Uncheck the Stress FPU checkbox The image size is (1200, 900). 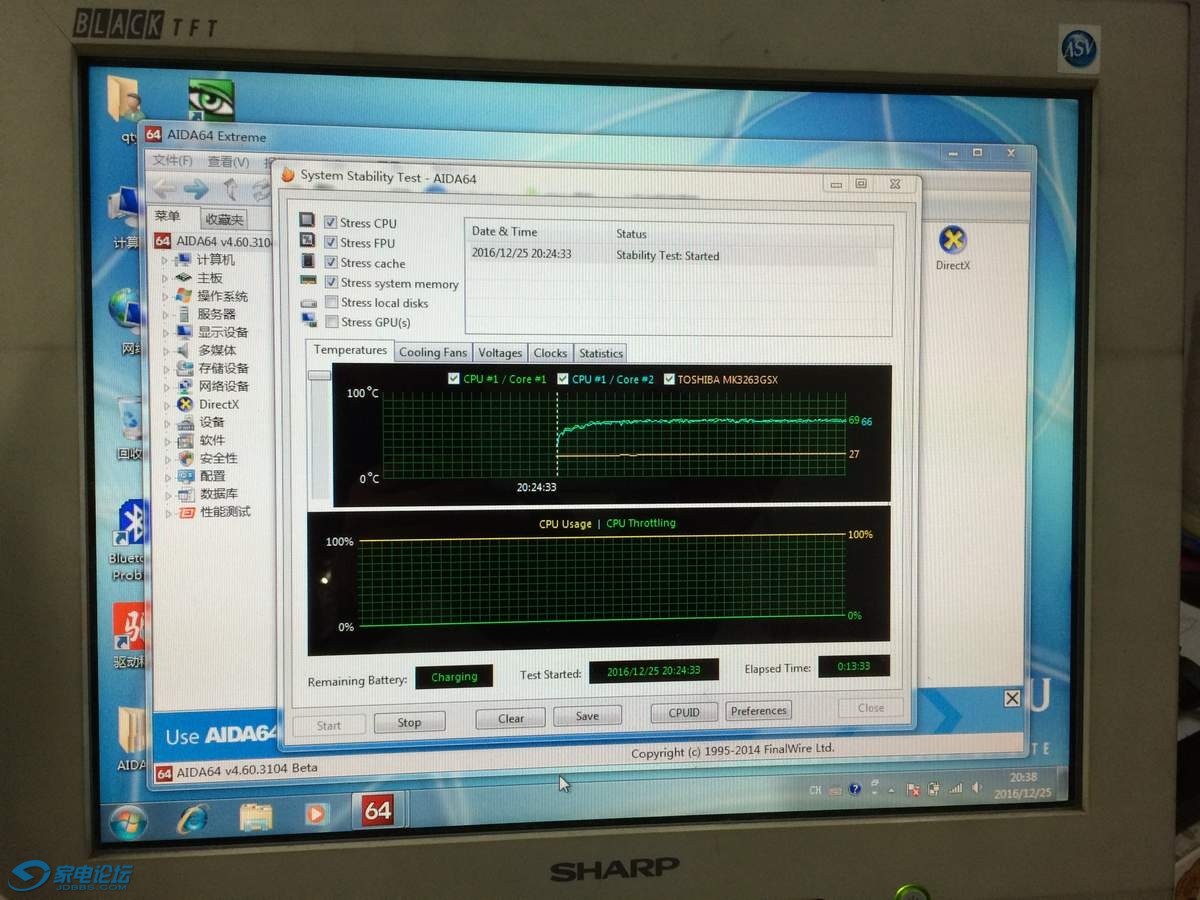(x=331, y=242)
